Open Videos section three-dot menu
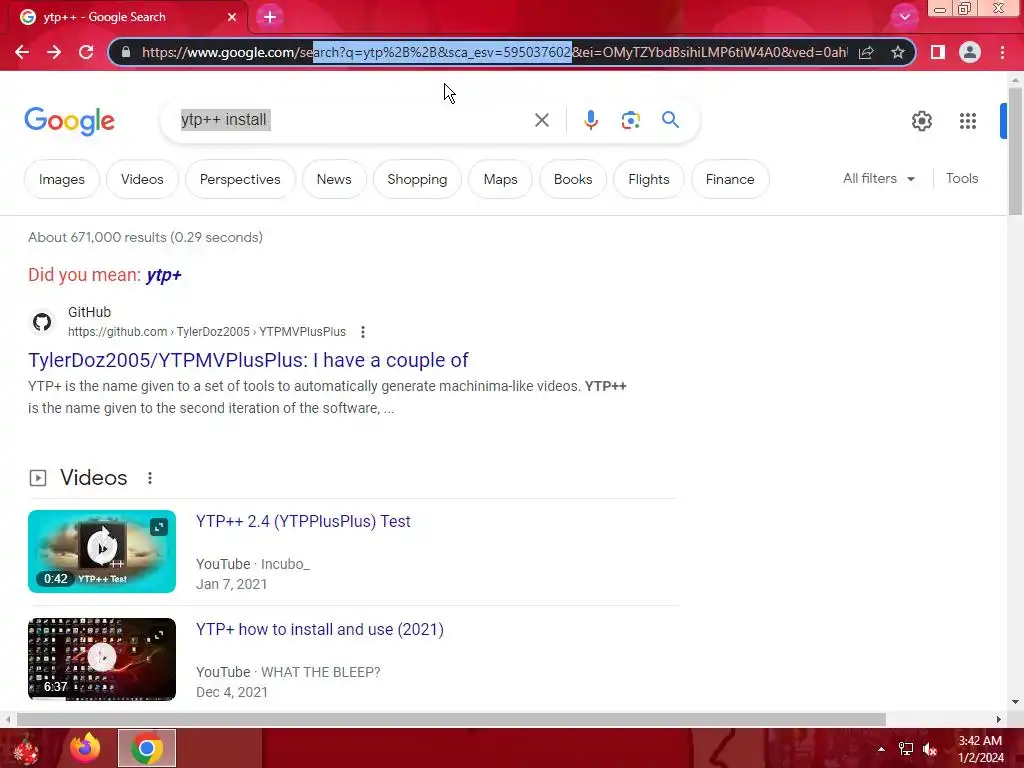The width and height of the screenshot is (1024, 768). pos(150,478)
